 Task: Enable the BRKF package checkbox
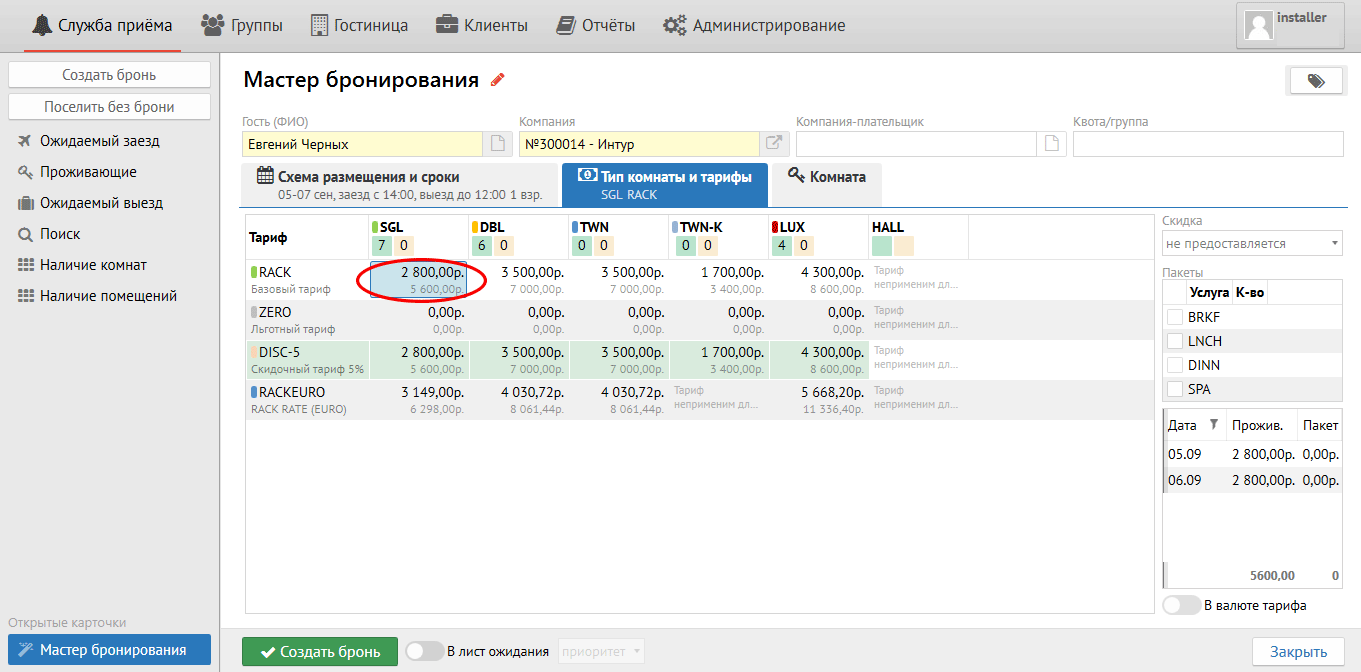(1175, 317)
